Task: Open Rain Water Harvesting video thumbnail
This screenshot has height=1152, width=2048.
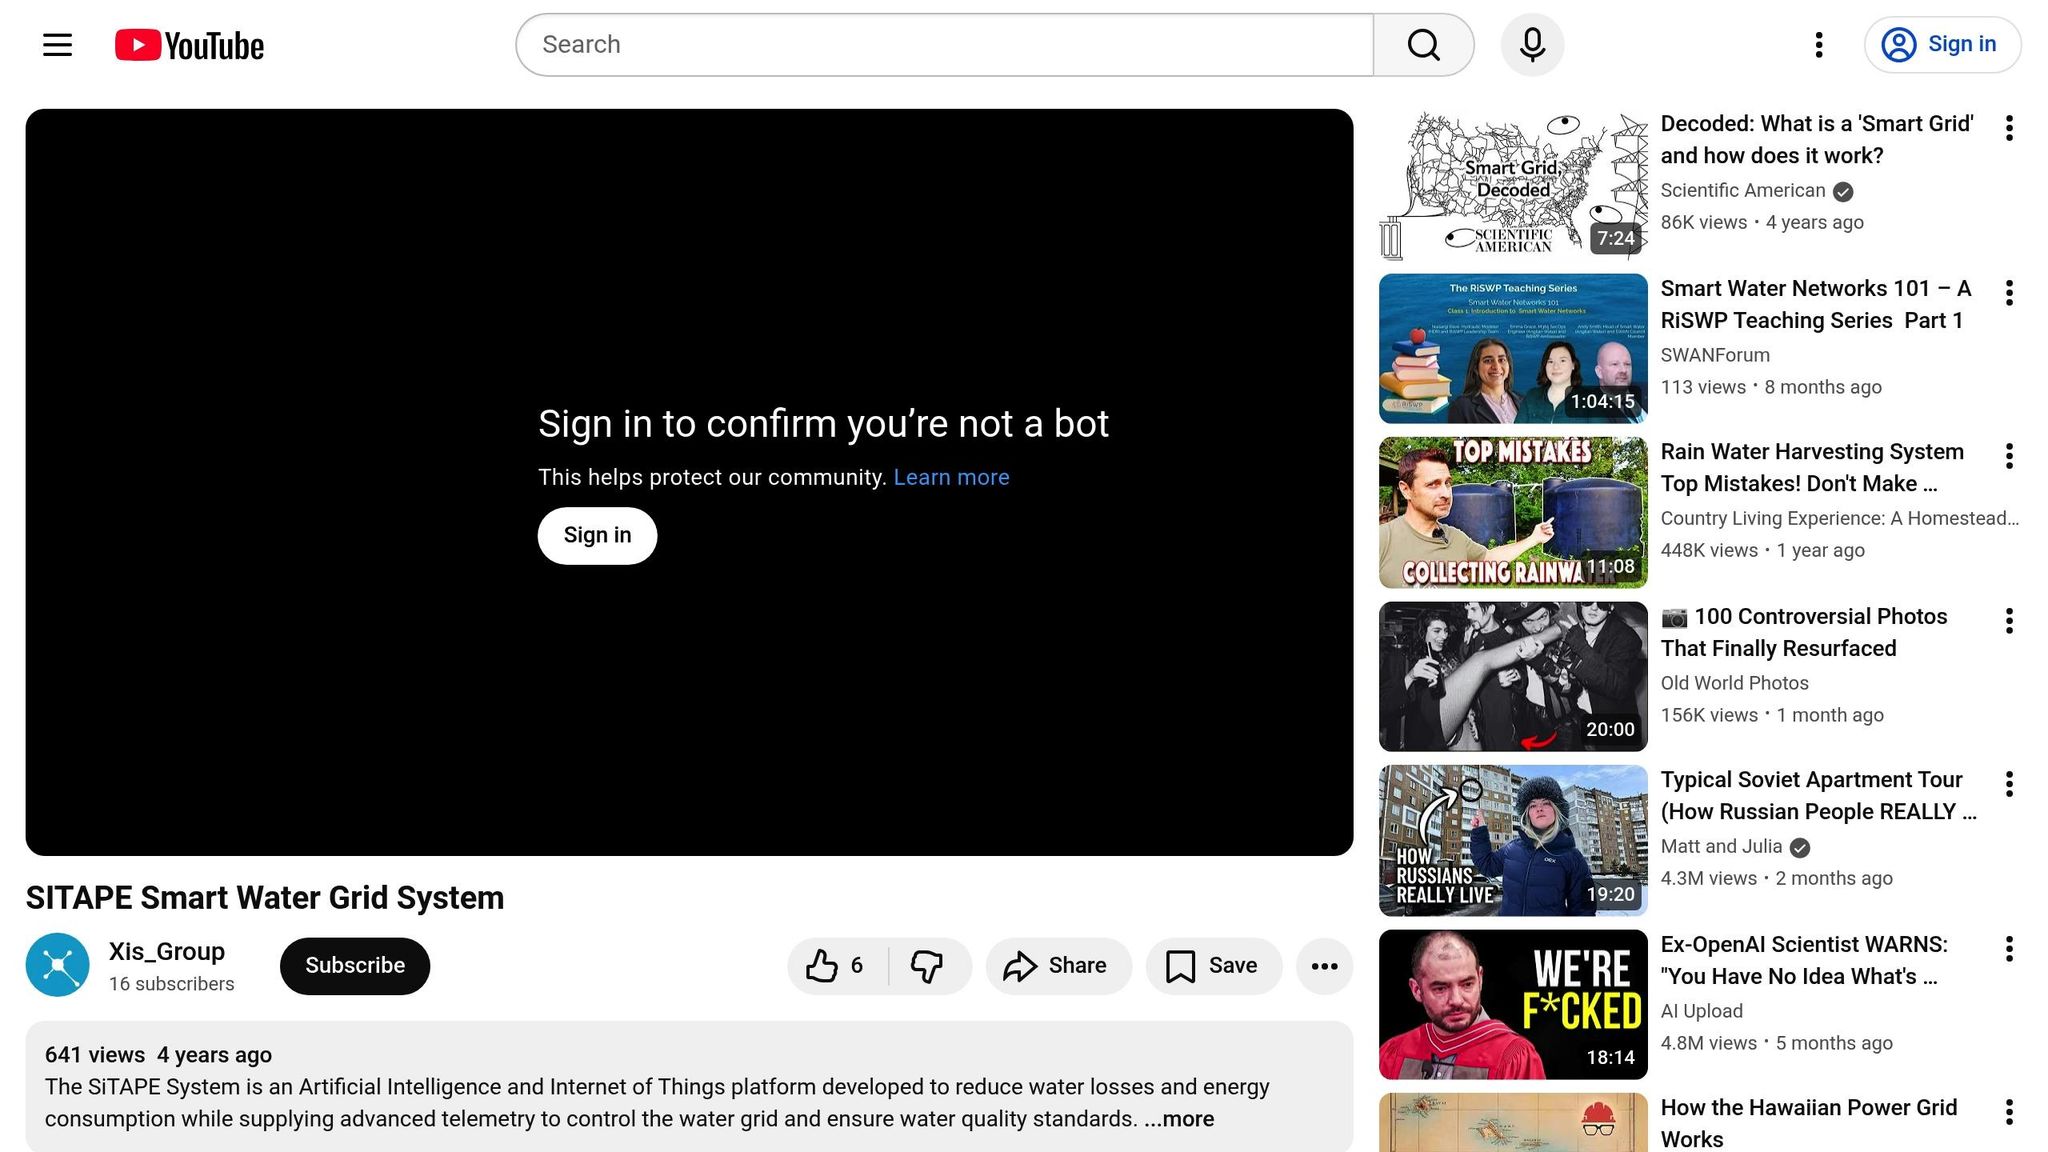Action: (x=1512, y=512)
